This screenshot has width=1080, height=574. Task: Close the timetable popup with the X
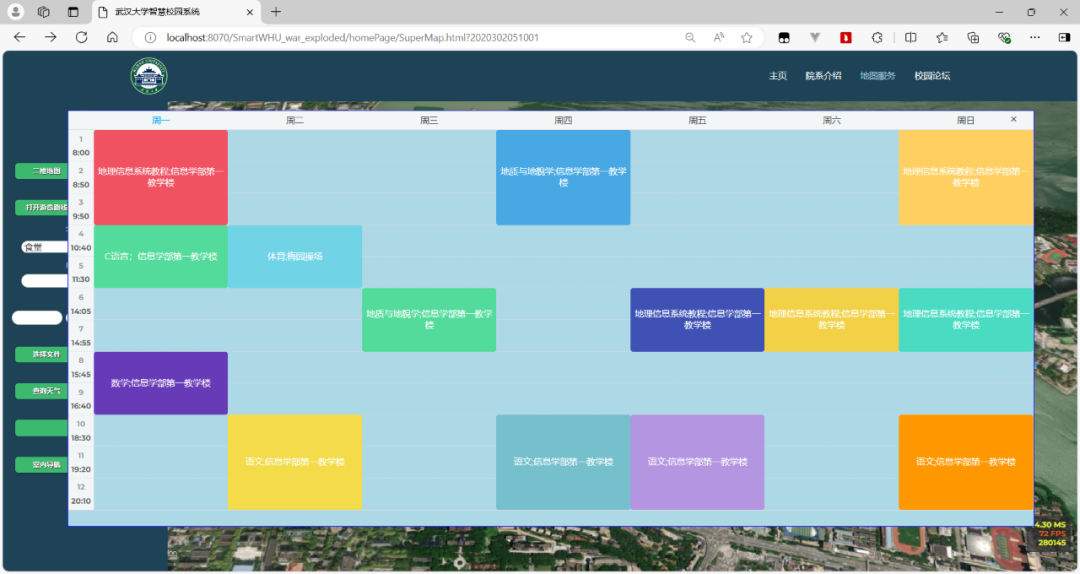tap(1013, 120)
